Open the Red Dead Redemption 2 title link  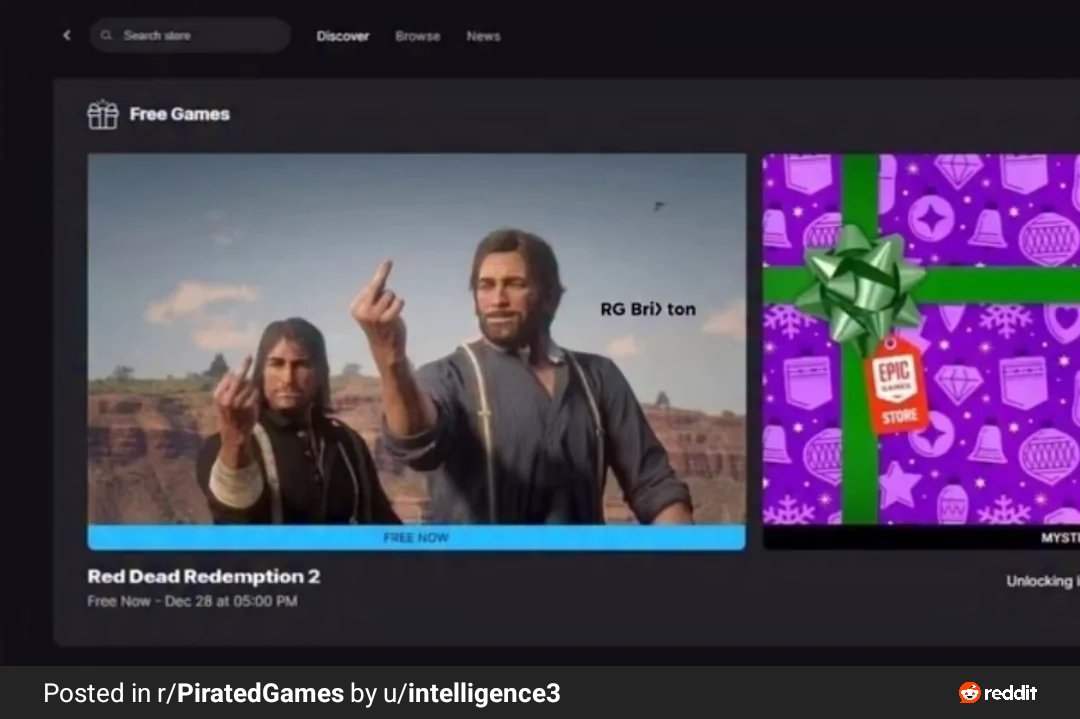[x=204, y=576]
